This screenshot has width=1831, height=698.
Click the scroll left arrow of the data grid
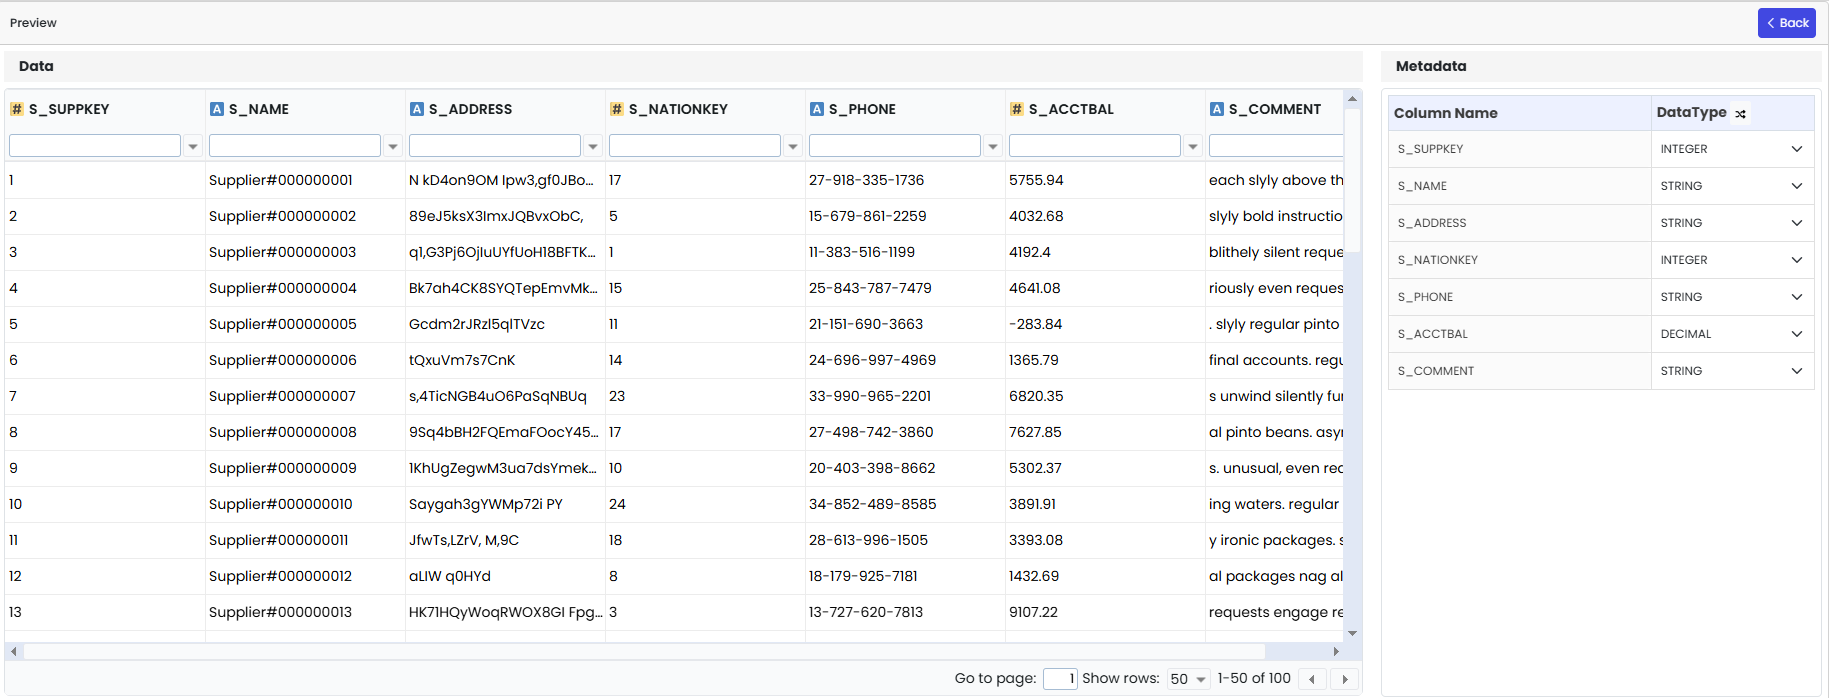[13, 651]
